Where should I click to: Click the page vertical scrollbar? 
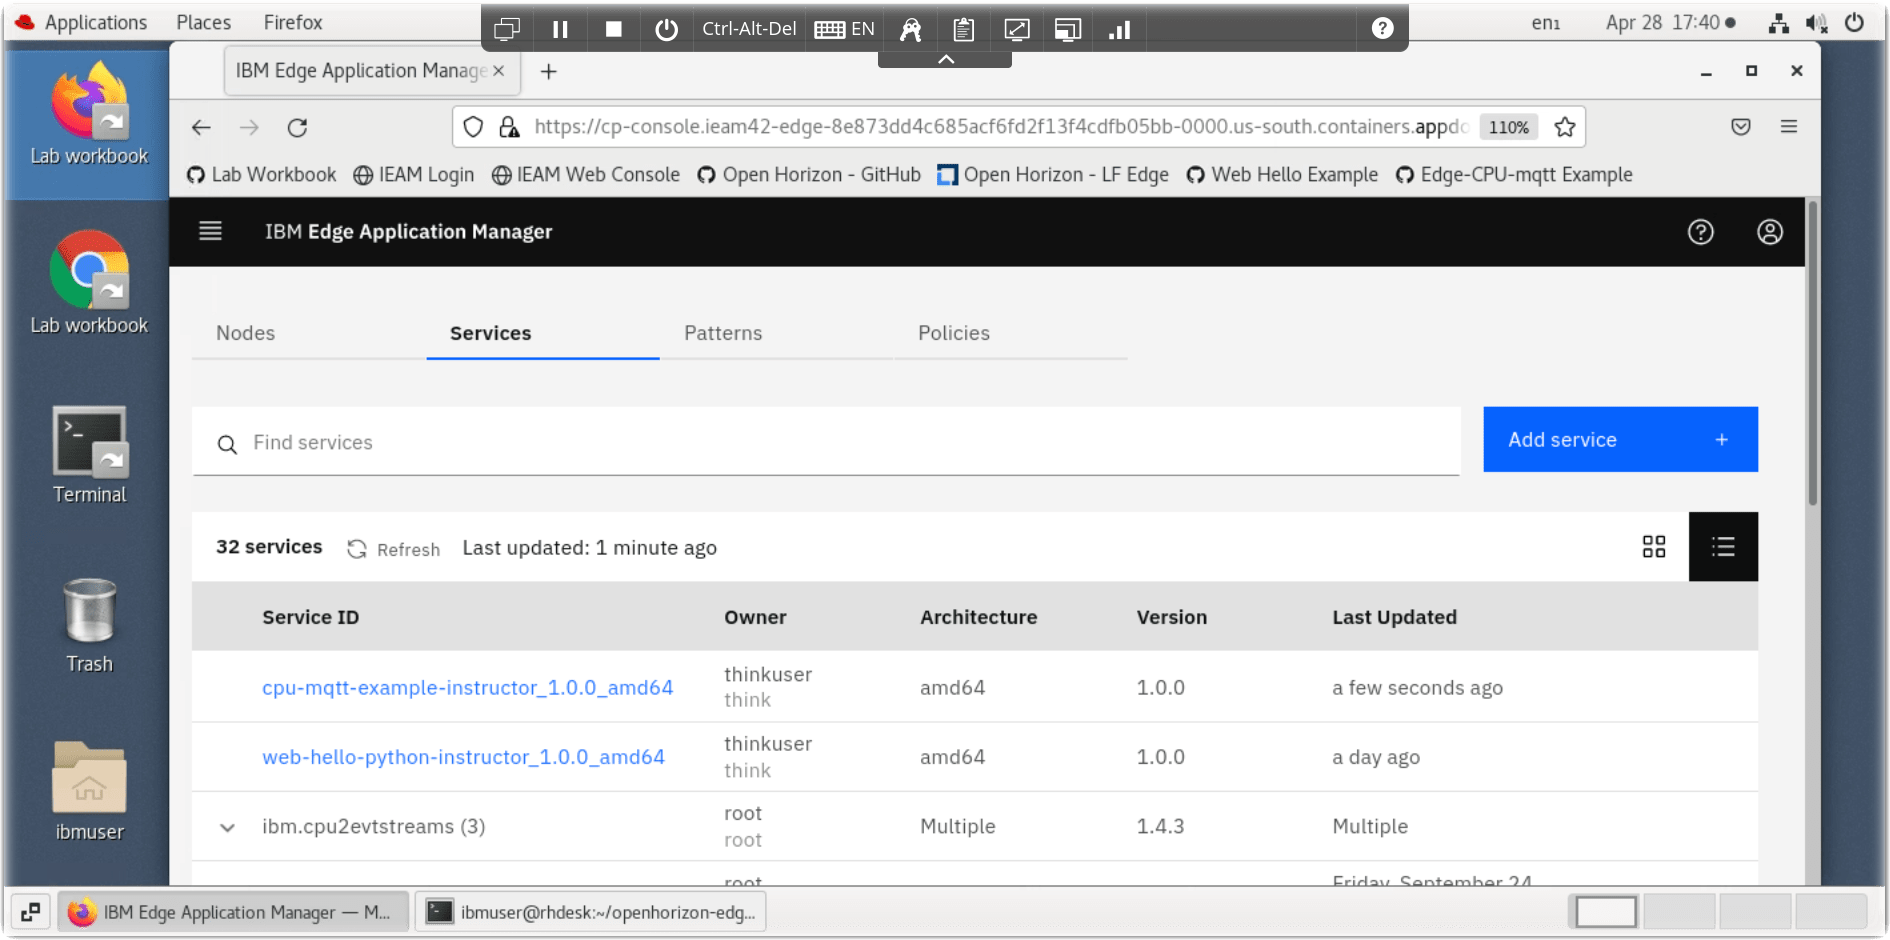point(1812,353)
